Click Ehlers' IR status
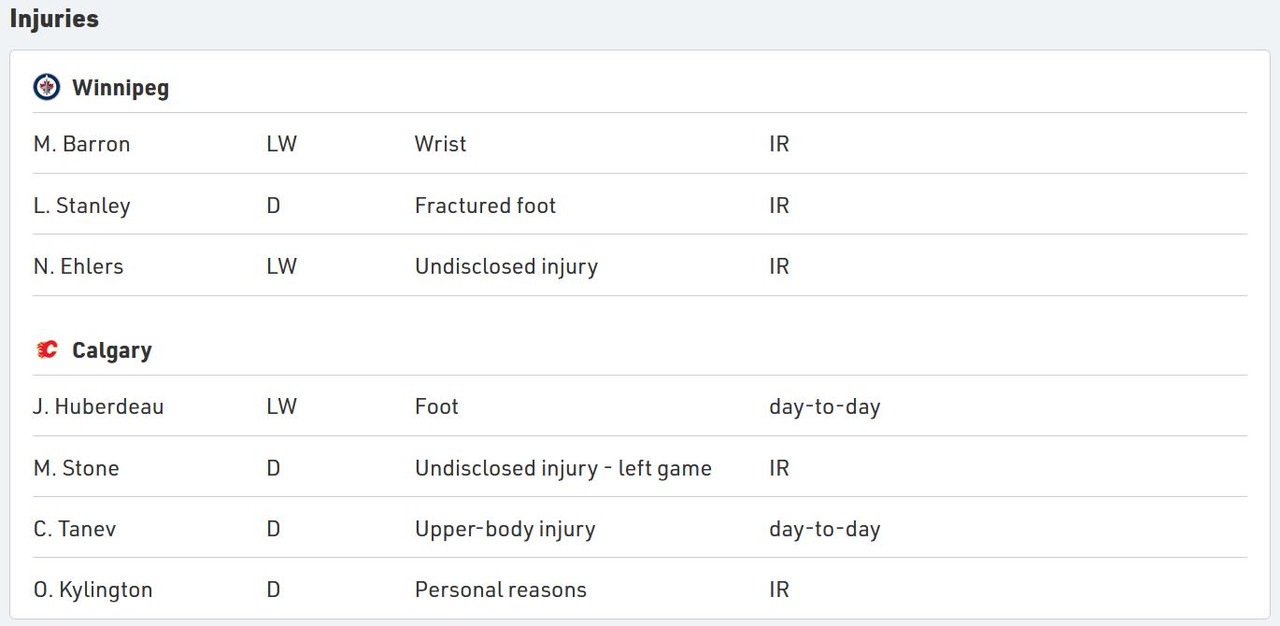 point(779,267)
